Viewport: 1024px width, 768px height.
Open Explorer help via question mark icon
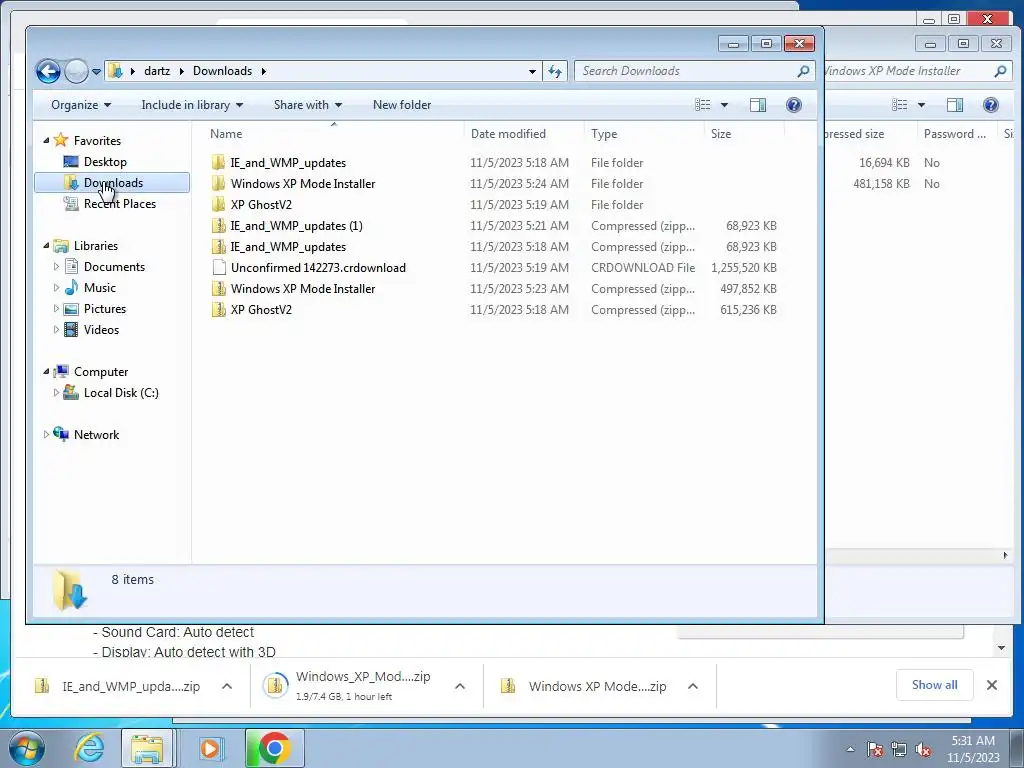(x=793, y=105)
